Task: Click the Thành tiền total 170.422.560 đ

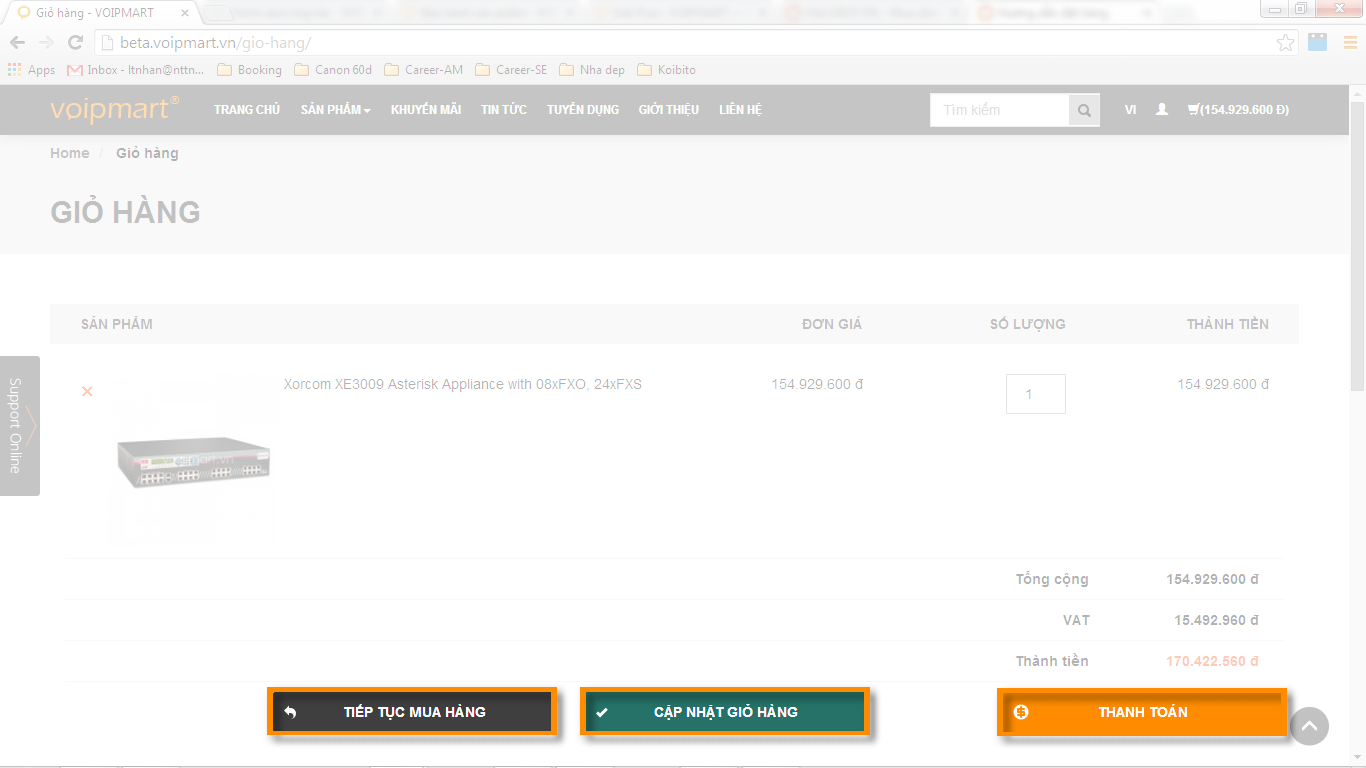Action: [x=1212, y=661]
